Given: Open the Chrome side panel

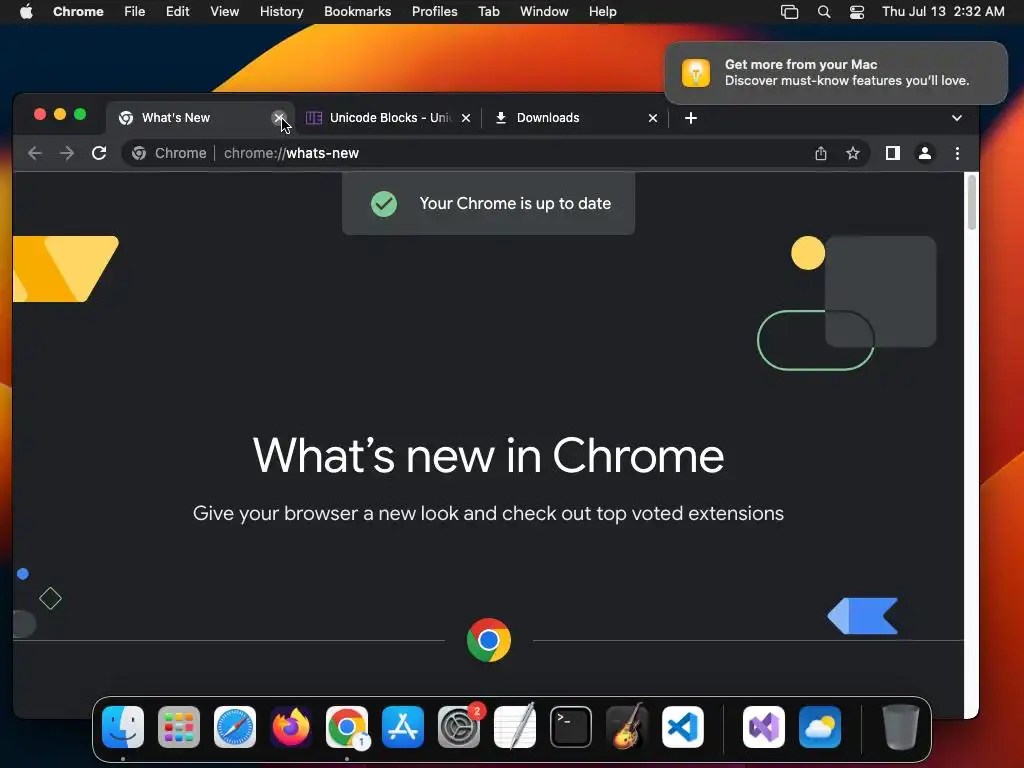Looking at the screenshot, I should [893, 153].
